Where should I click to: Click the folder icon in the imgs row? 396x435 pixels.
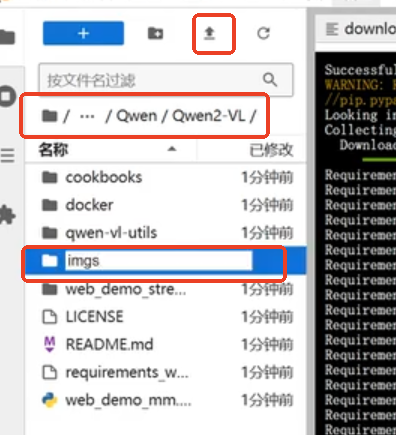tap(50, 261)
